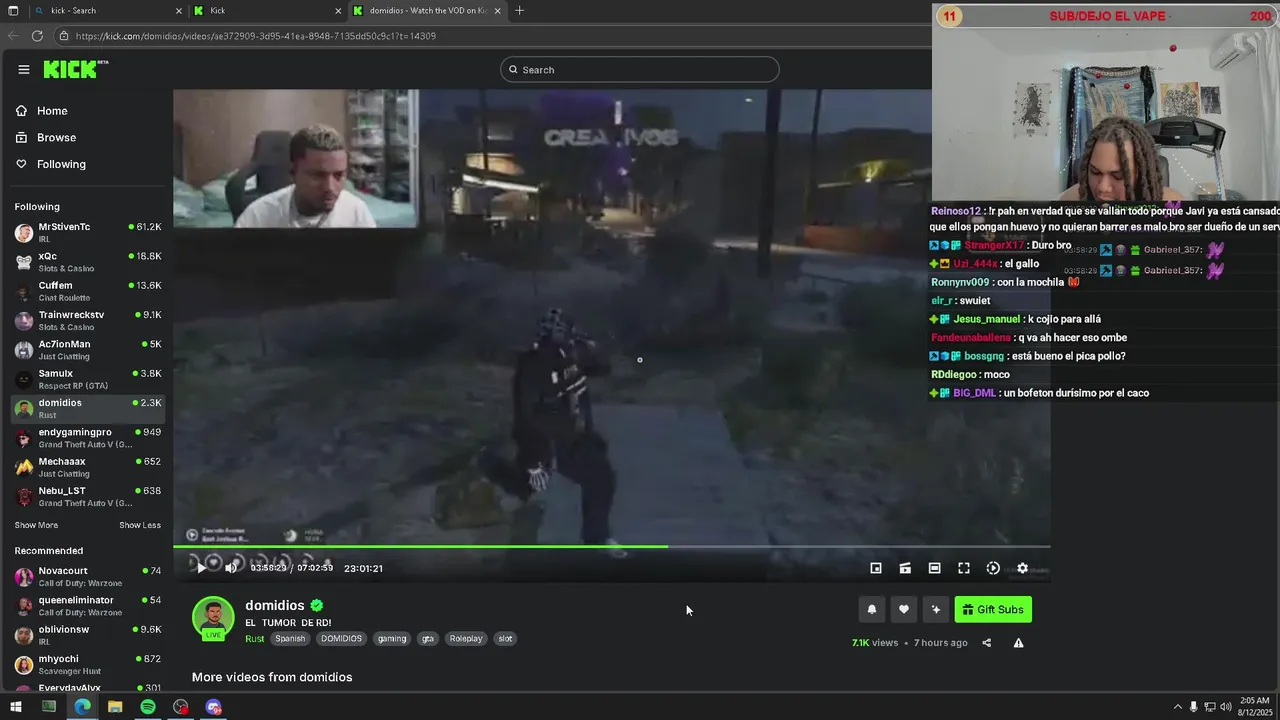Enter fullscreen video mode
This screenshot has width=1280, height=720.
pos(964,568)
